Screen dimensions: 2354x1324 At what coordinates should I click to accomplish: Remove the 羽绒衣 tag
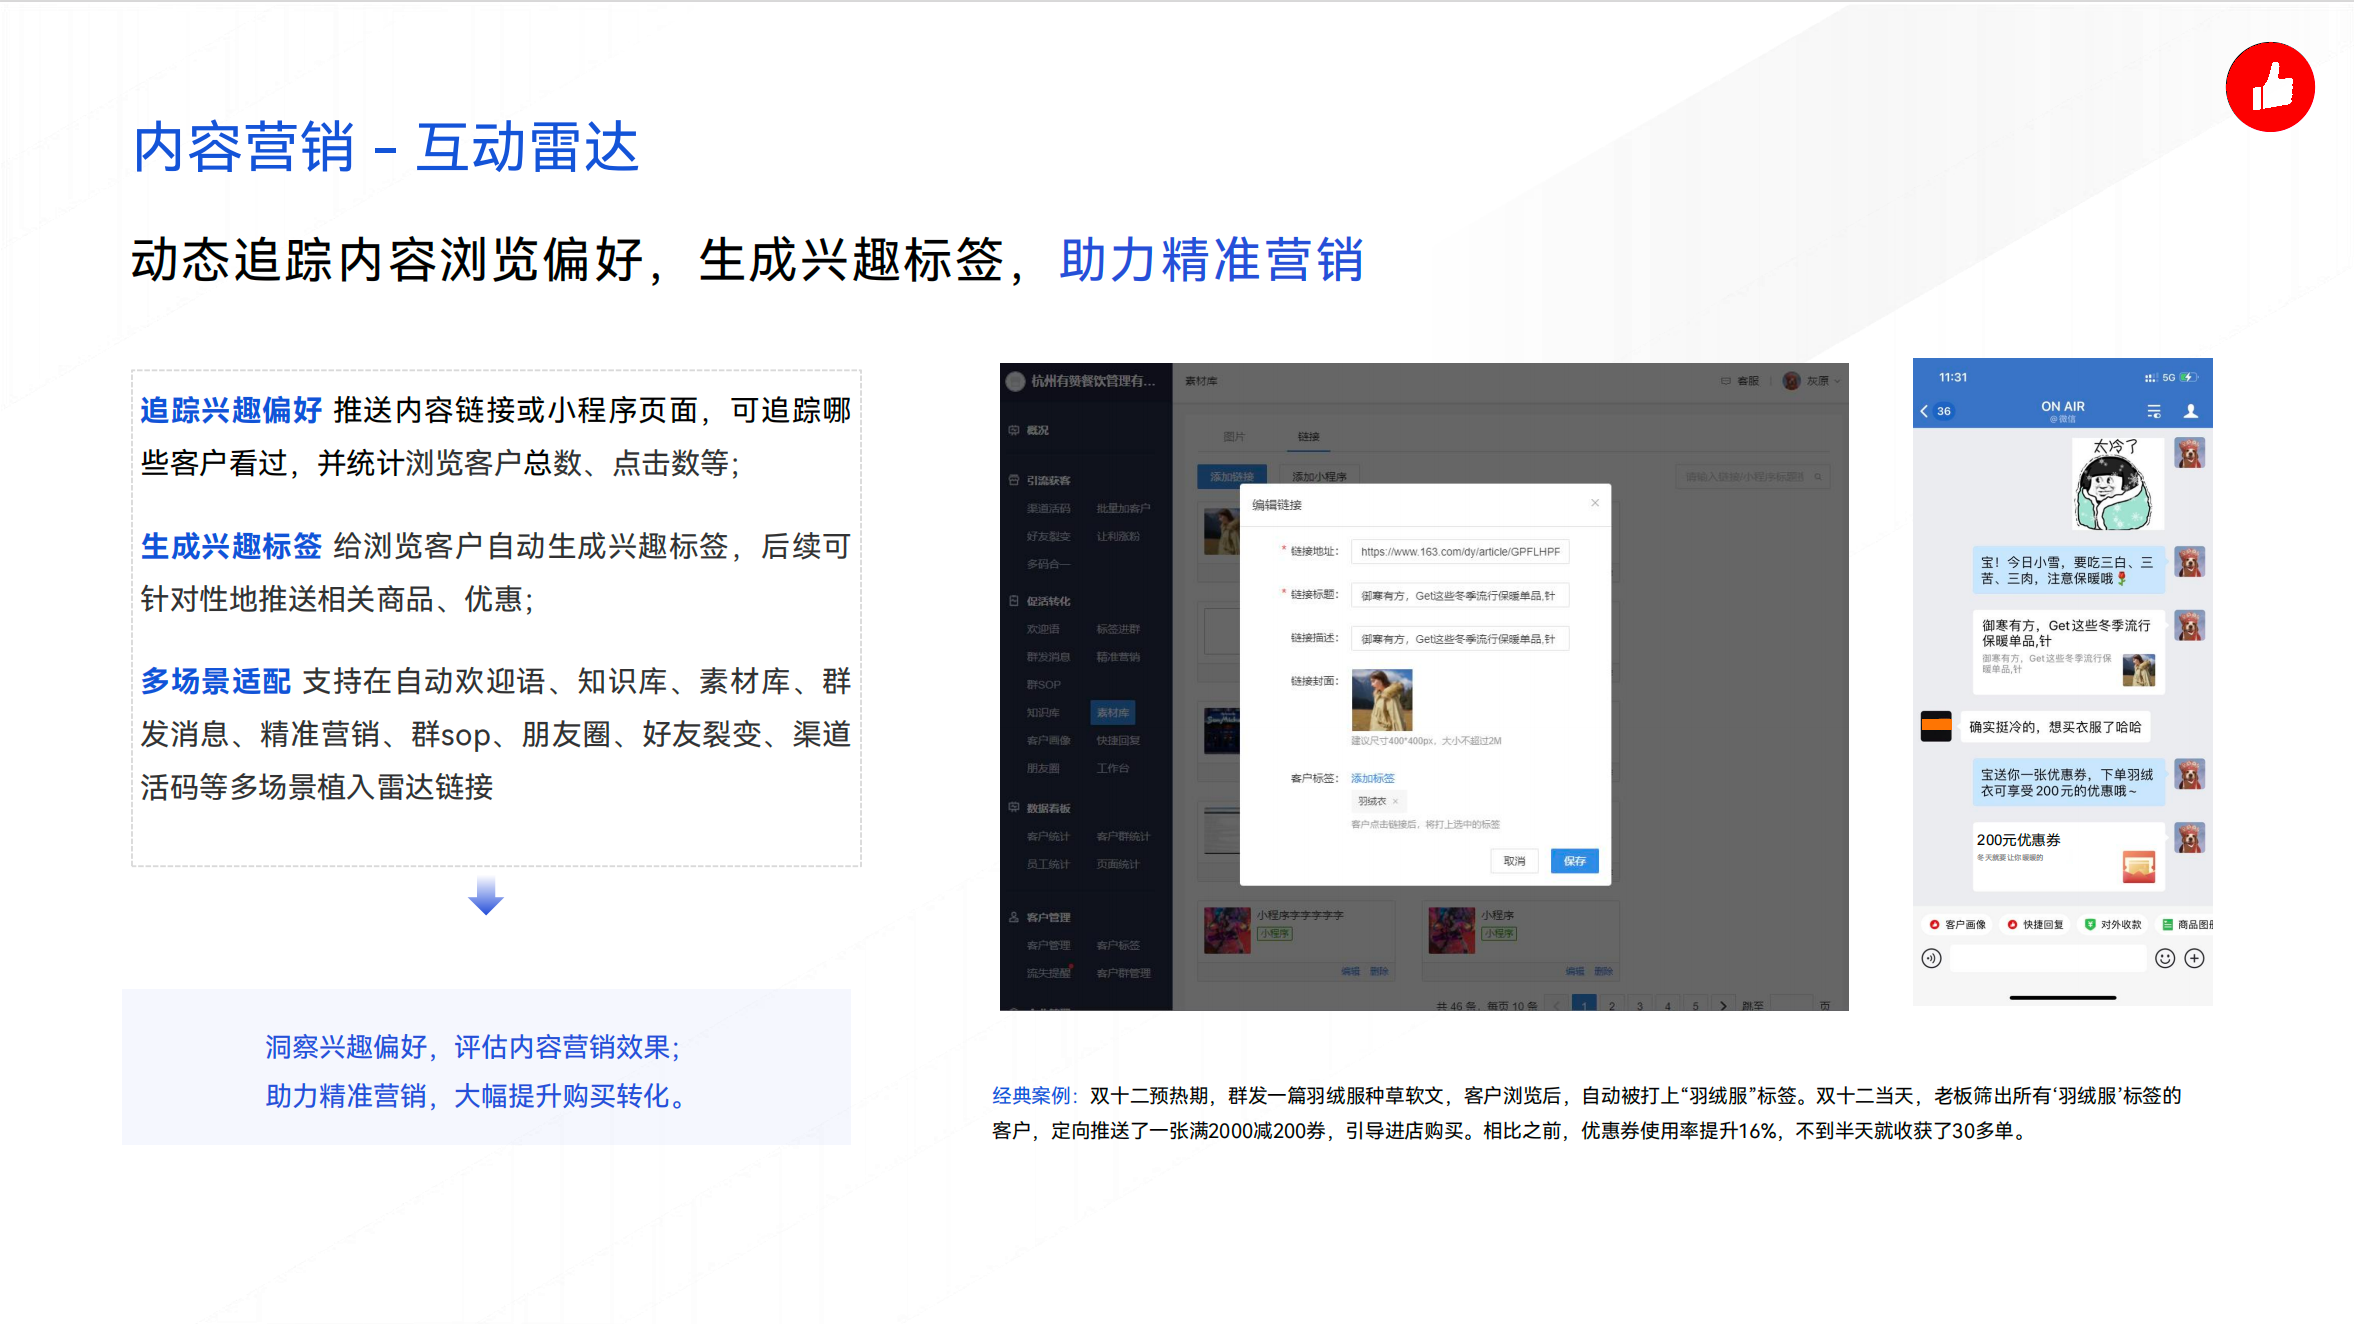coord(1395,801)
